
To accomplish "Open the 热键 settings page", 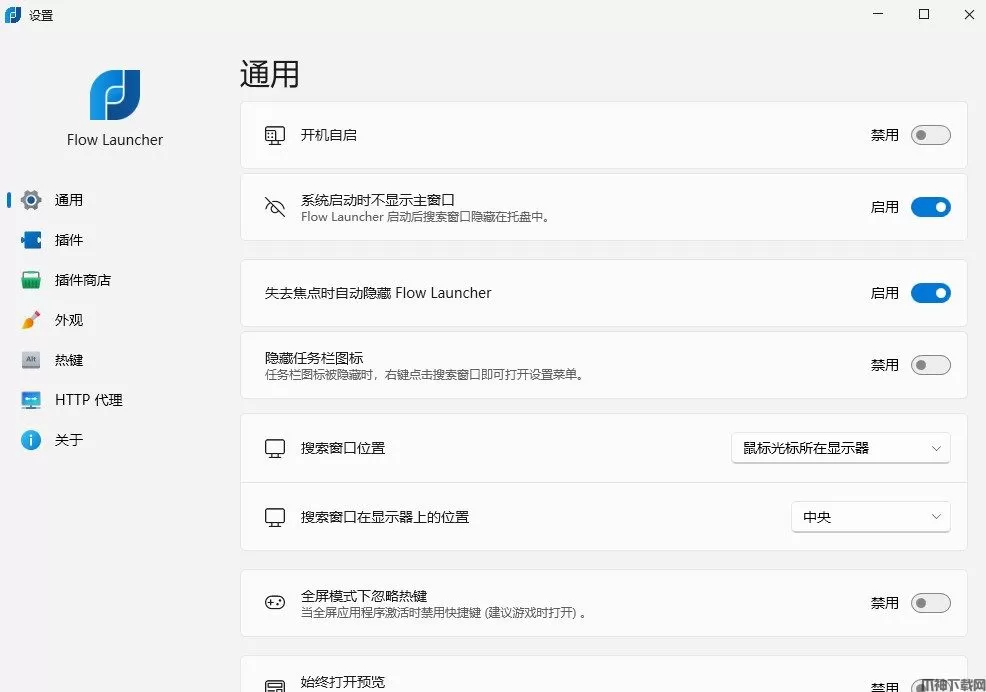I will pyautogui.click(x=69, y=360).
